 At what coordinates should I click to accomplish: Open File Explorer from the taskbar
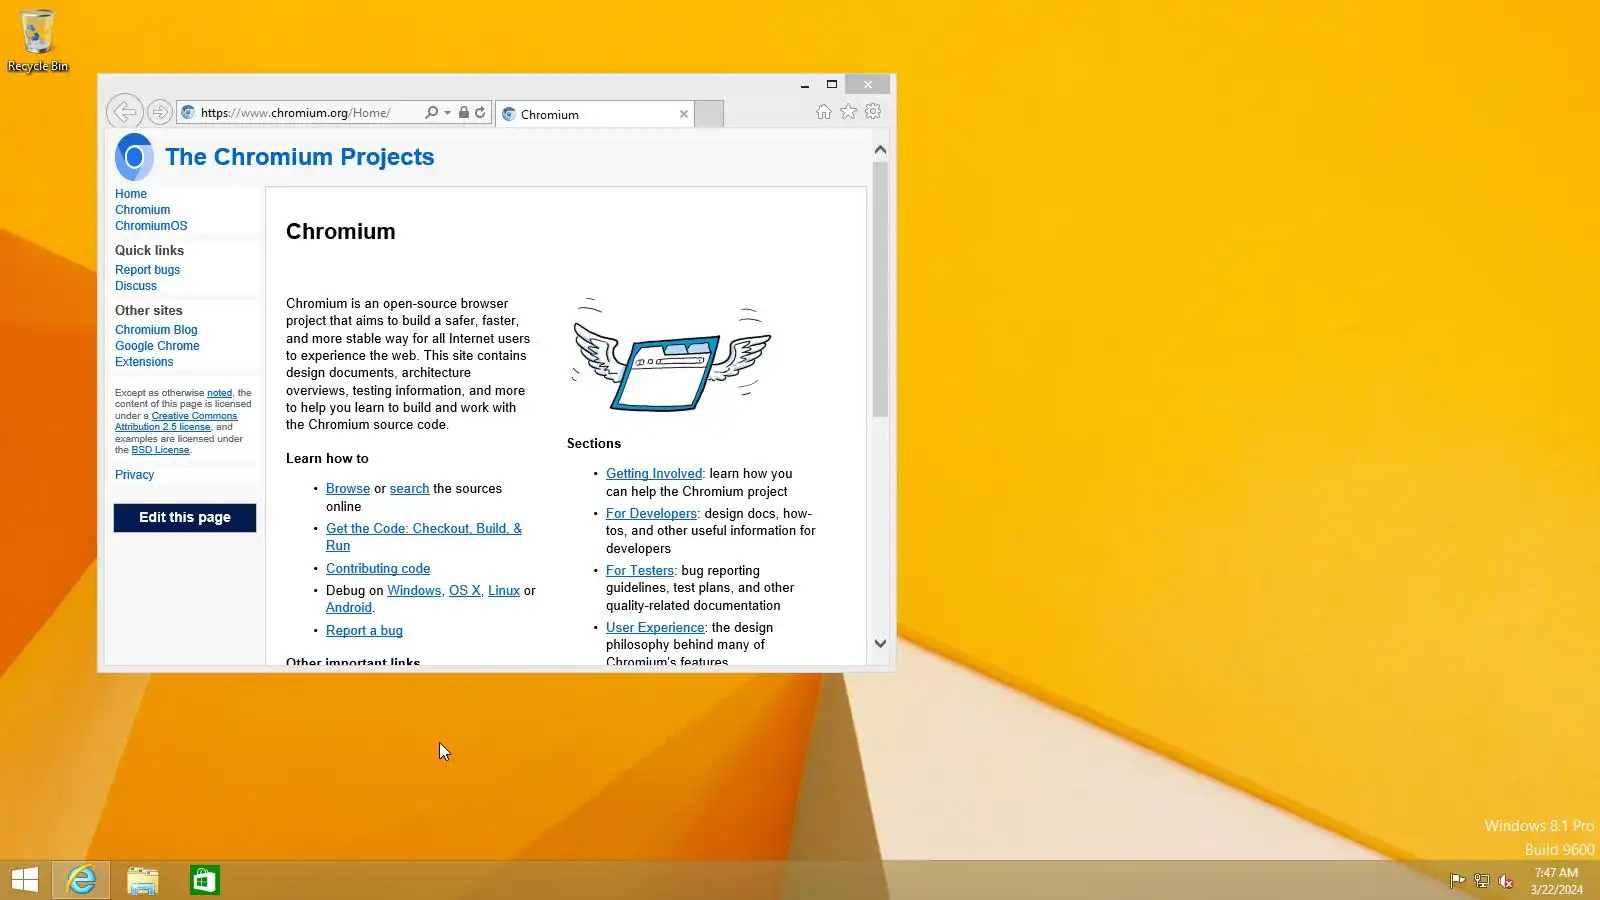click(x=143, y=880)
